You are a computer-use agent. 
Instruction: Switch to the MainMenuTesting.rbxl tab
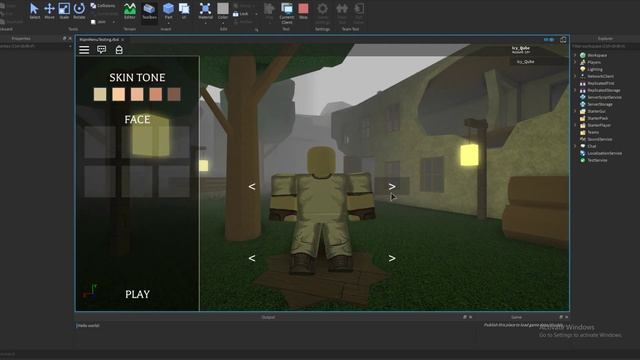tap(99, 40)
